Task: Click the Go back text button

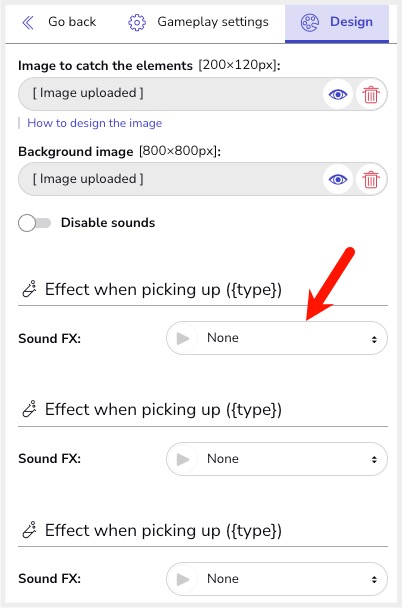Action: (72, 22)
